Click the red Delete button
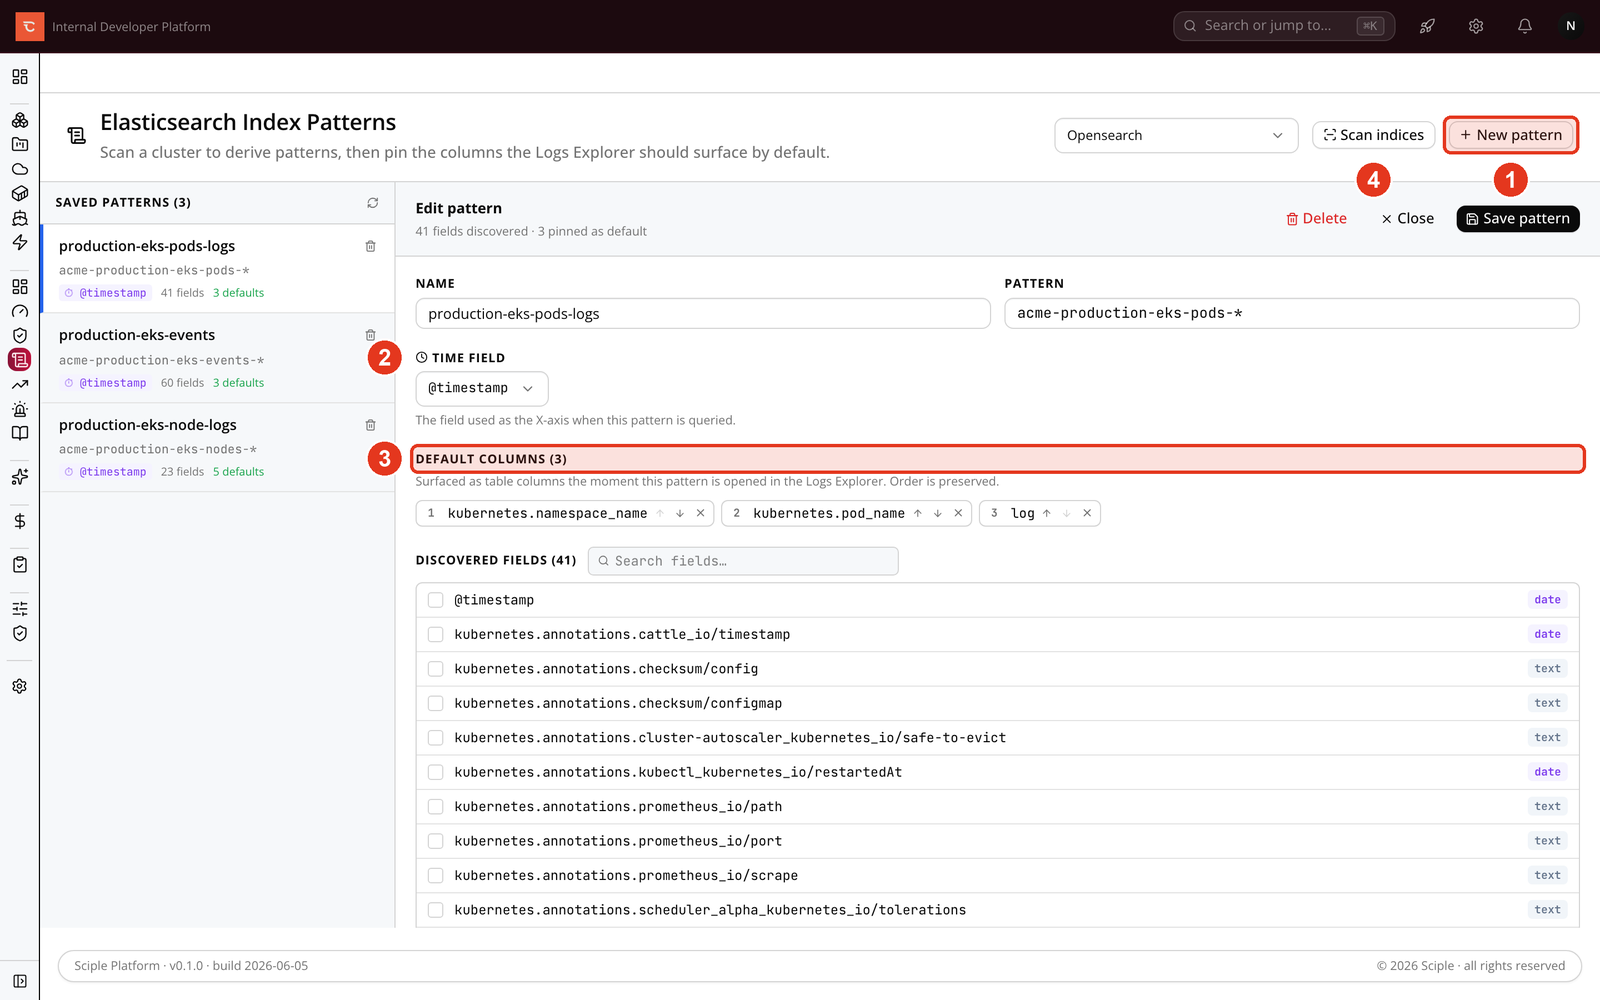The image size is (1600, 1000). pos(1316,219)
